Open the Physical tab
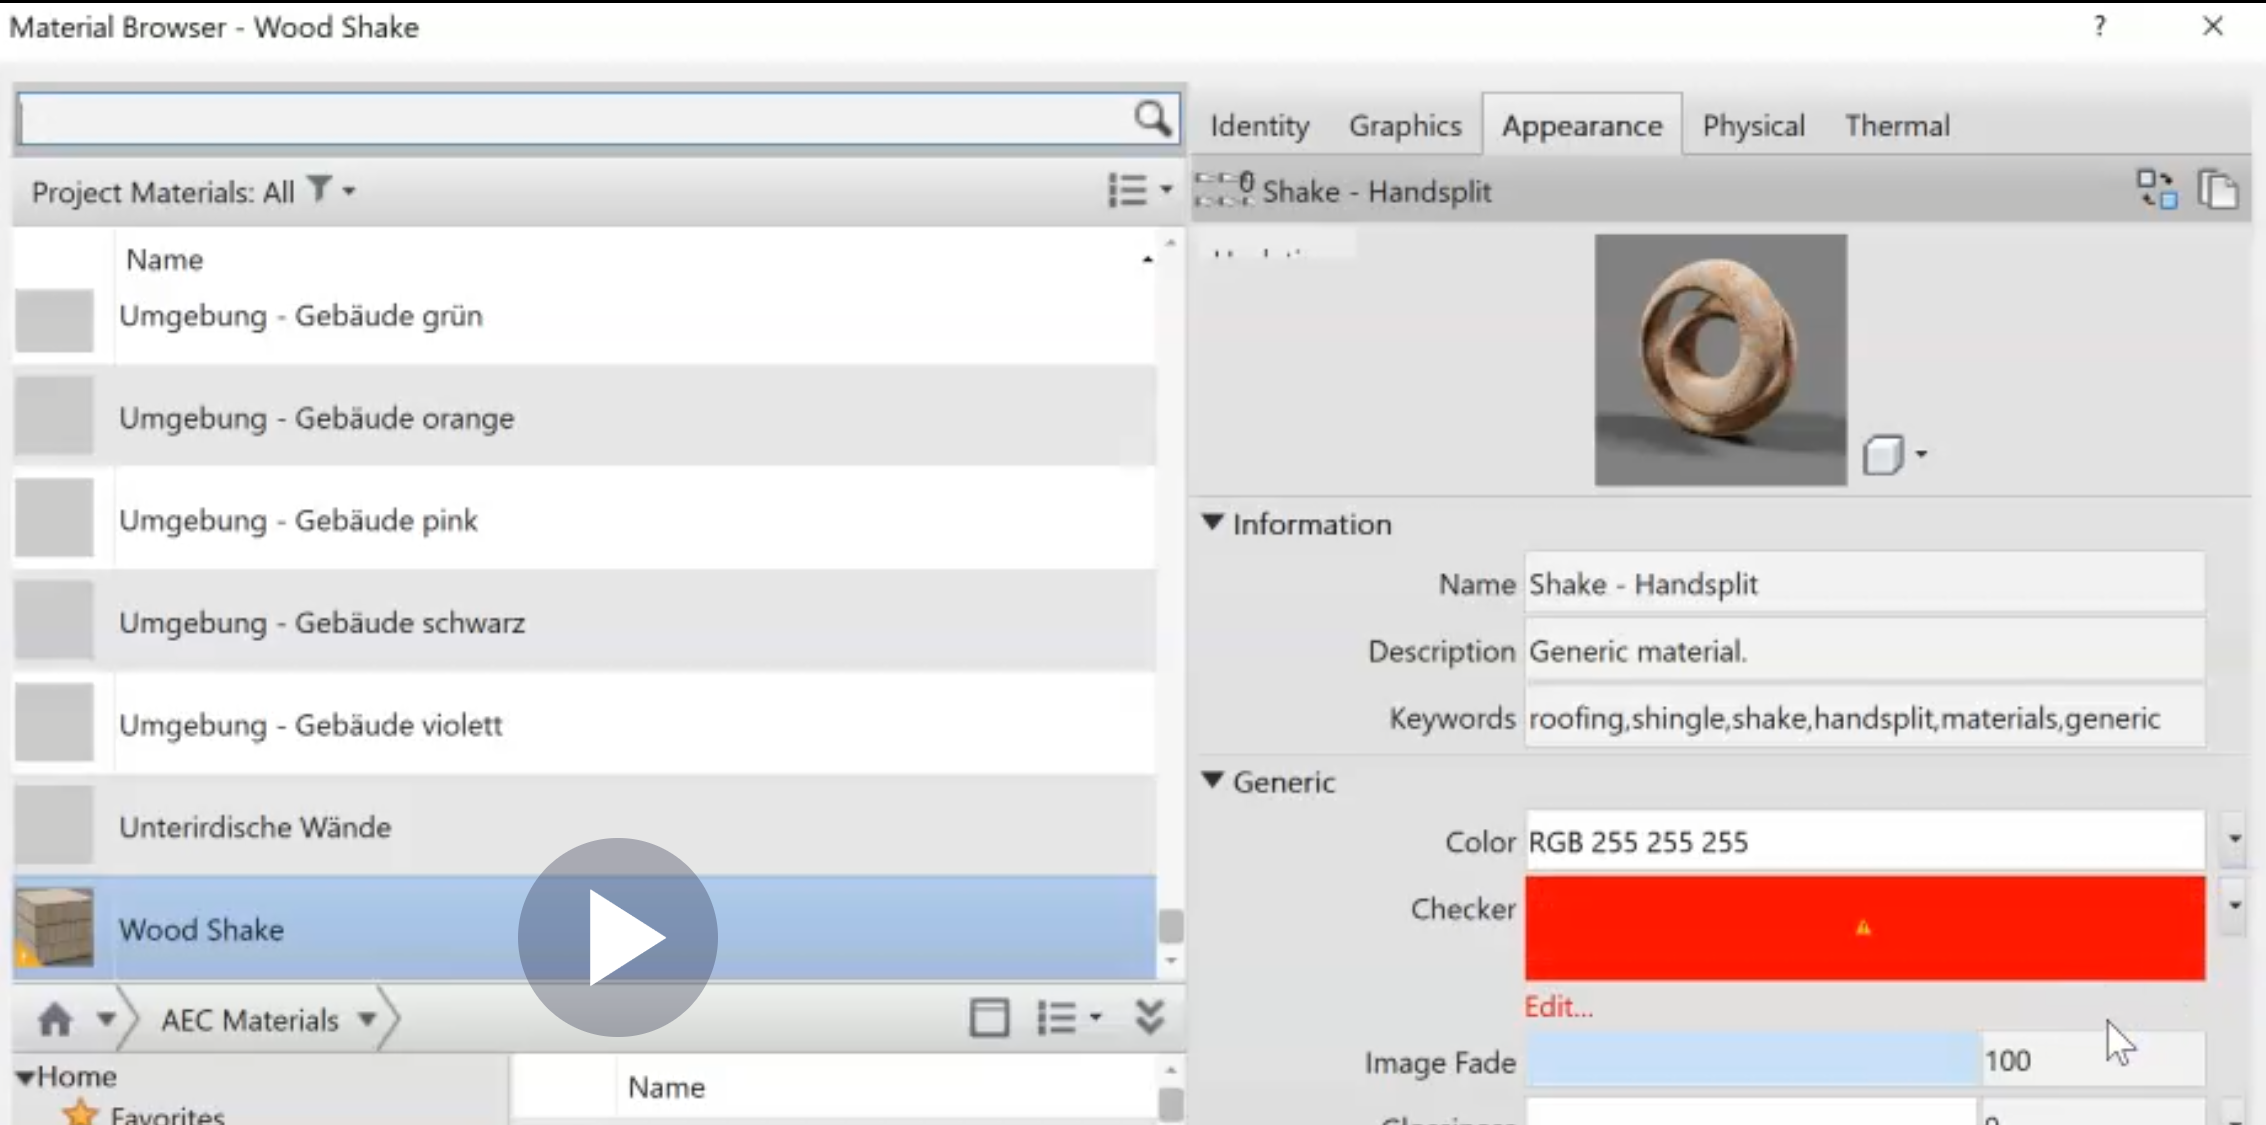 point(1753,126)
